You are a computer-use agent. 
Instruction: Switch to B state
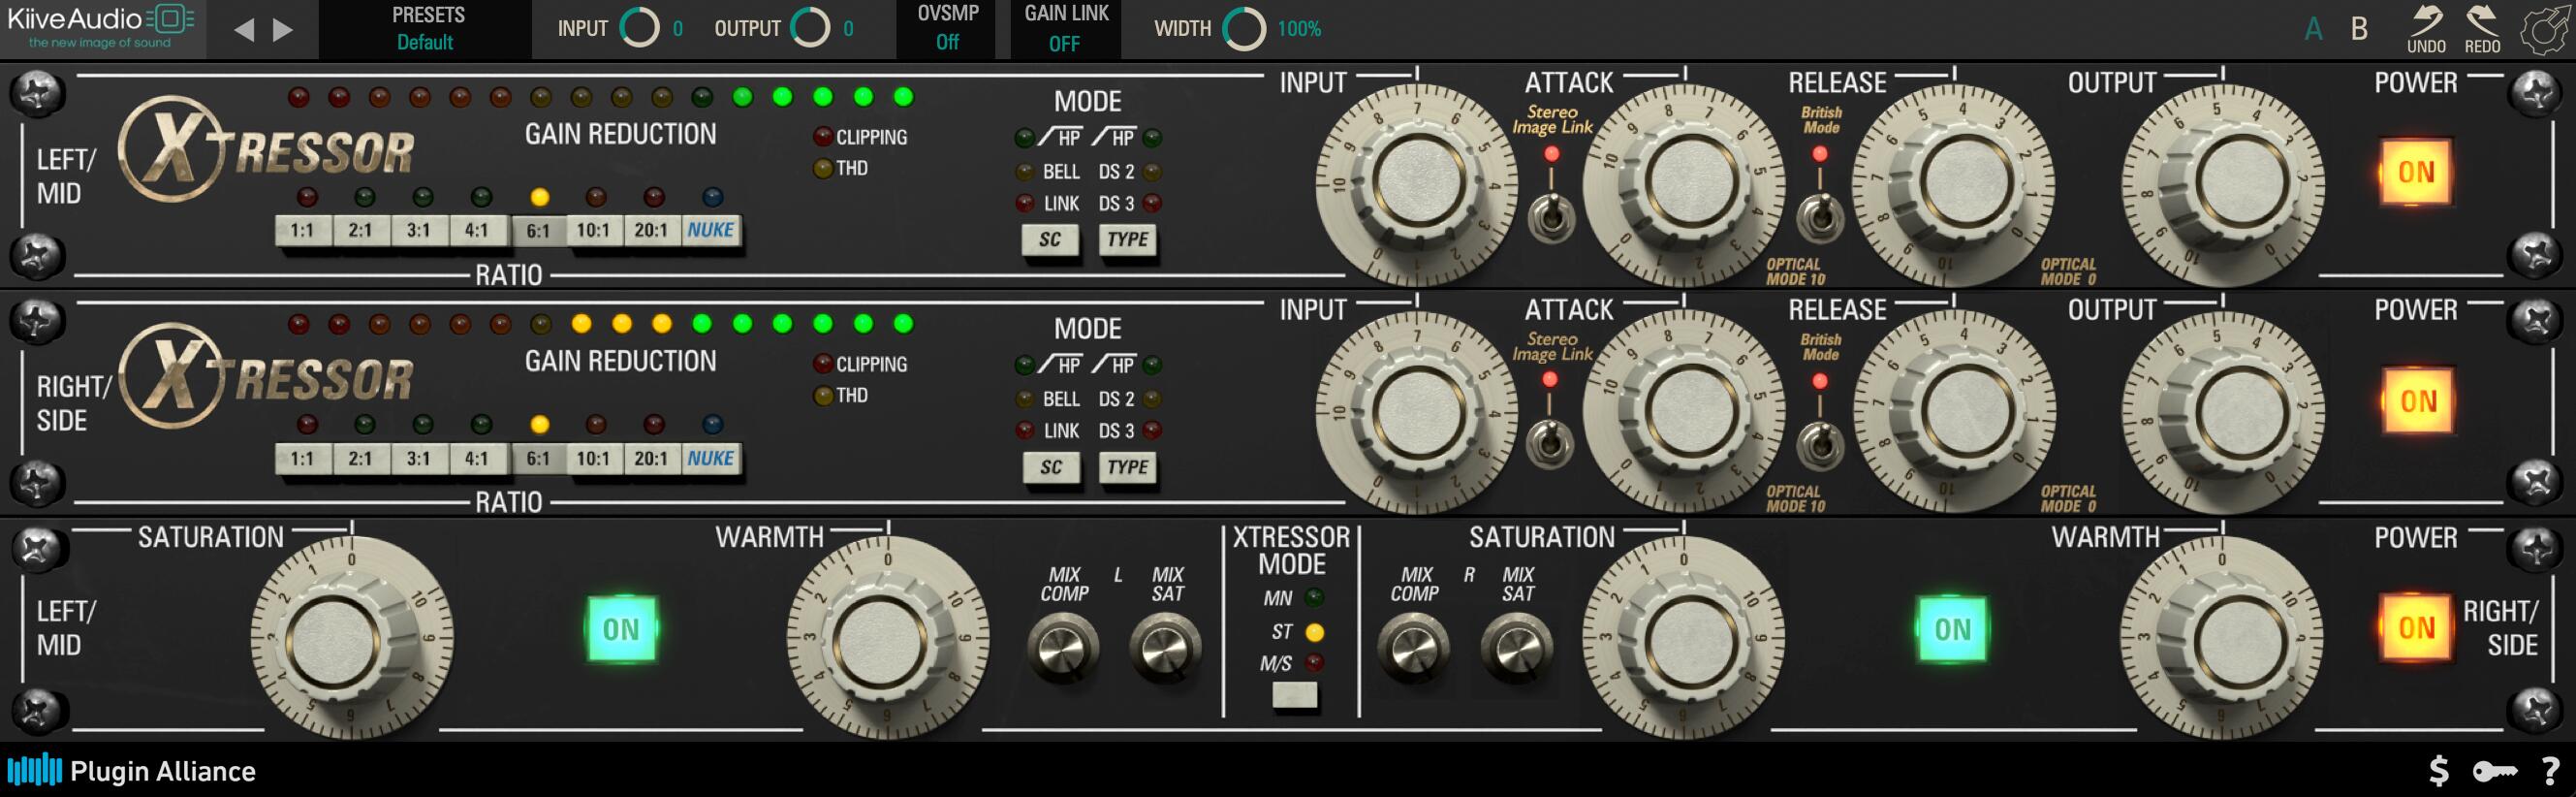[x=2359, y=29]
